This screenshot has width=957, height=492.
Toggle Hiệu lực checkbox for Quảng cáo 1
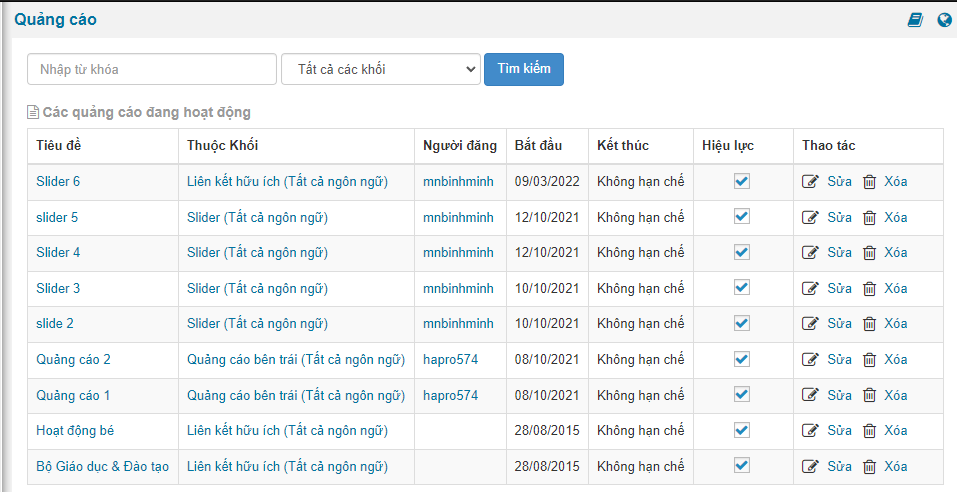click(742, 394)
